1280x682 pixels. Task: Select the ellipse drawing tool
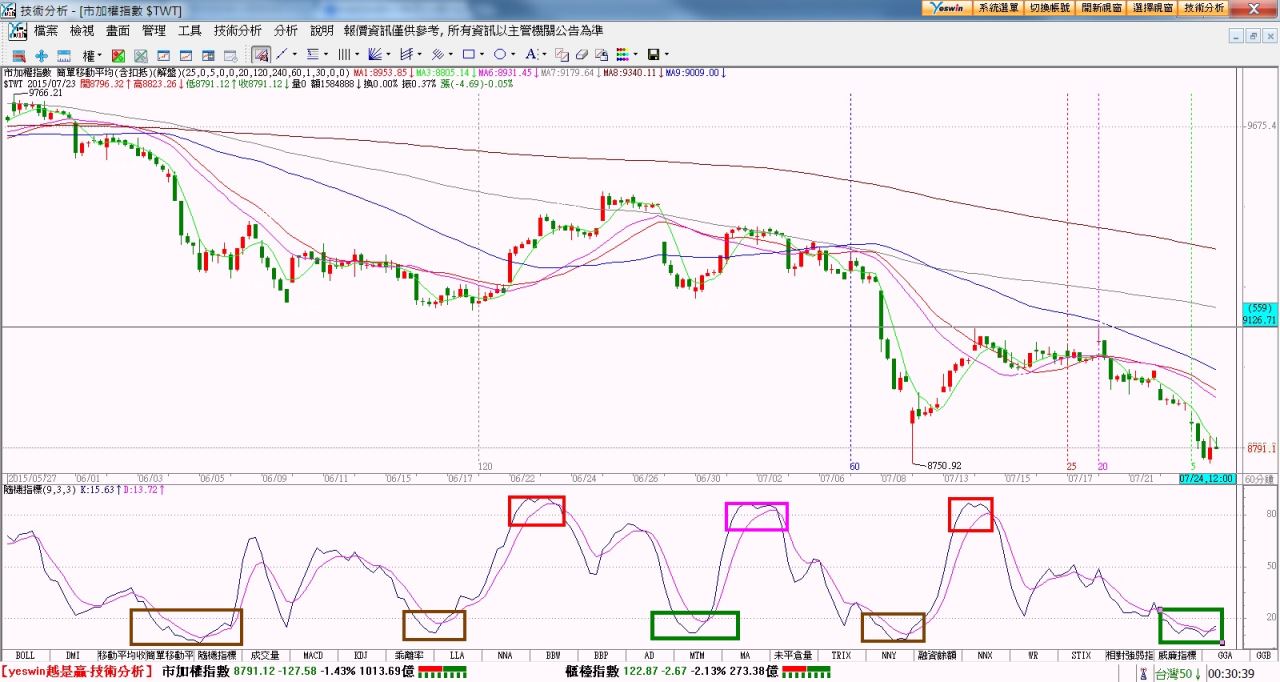[500, 55]
